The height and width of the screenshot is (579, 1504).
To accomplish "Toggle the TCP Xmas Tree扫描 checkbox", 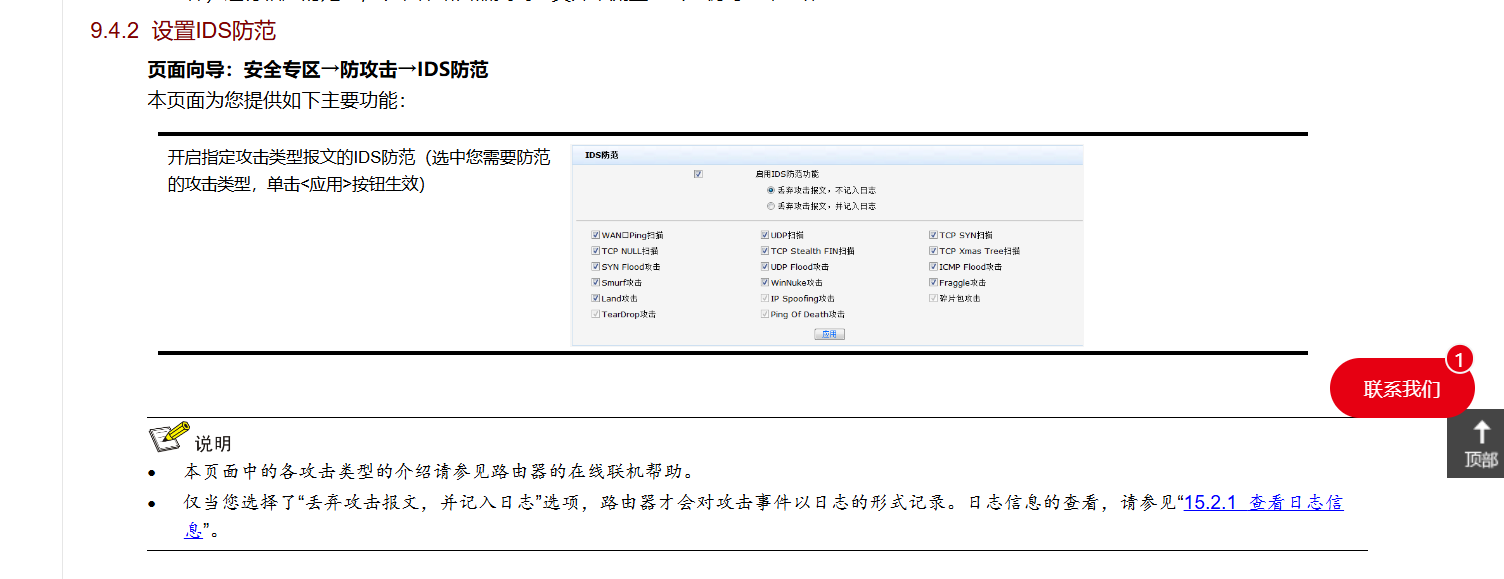I will click(934, 251).
